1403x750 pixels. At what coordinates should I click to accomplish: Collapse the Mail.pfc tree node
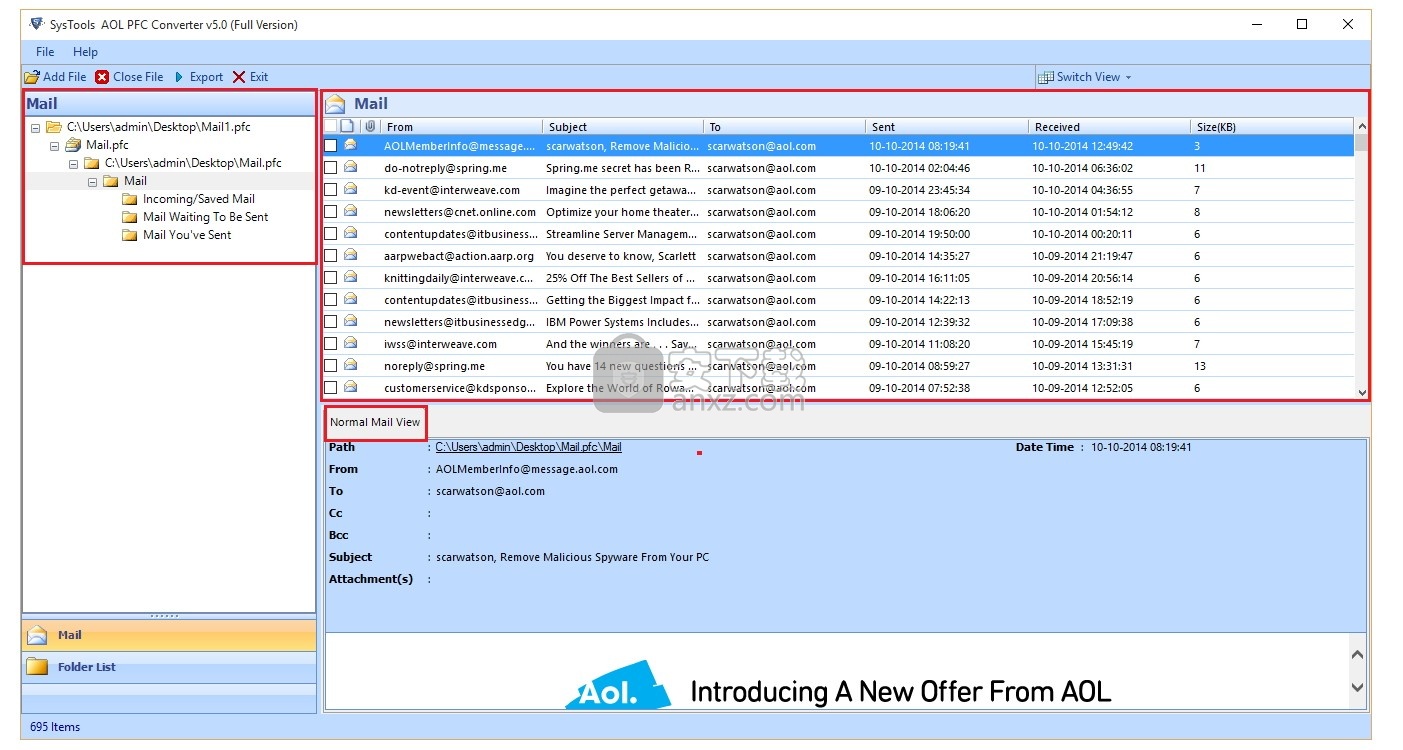point(55,146)
